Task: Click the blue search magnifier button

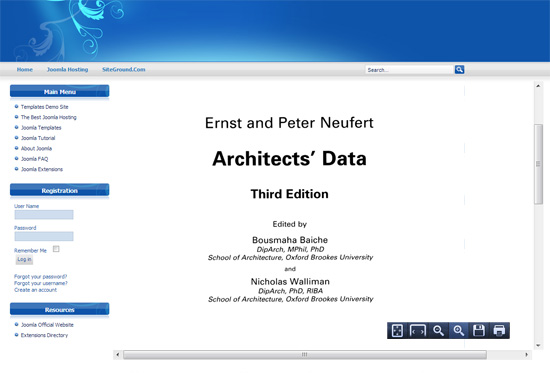Action: 460,69
